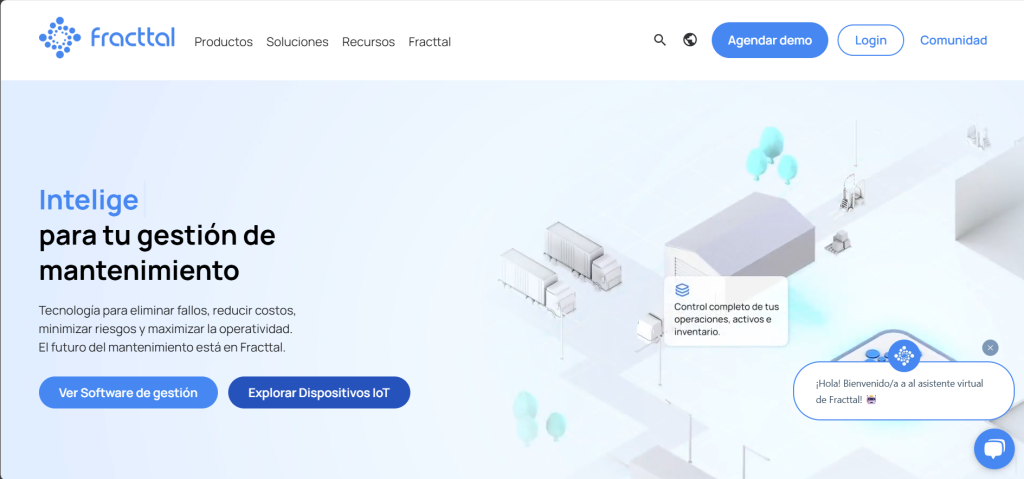Follow the Comunidad link

click(x=953, y=40)
